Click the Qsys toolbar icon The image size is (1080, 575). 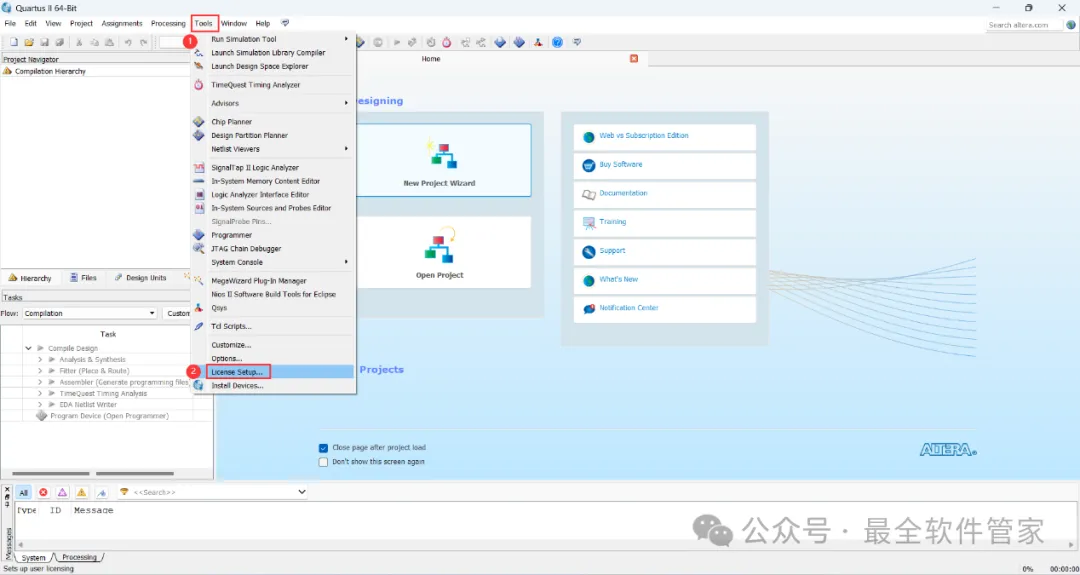pyautogui.click(x=537, y=42)
